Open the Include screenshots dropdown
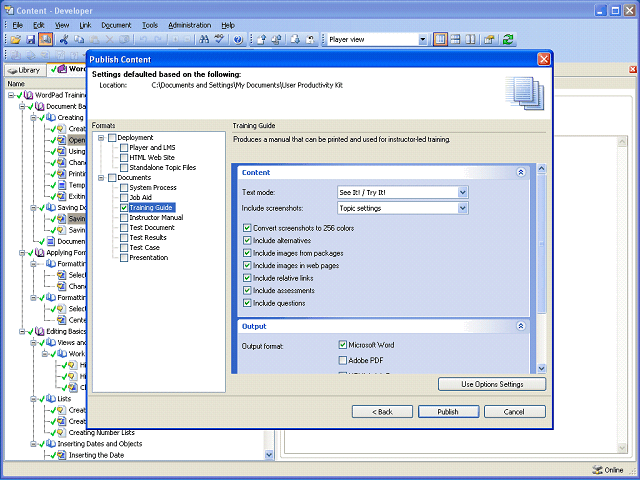Image resolution: width=640 pixels, height=480 pixels. 462,208
